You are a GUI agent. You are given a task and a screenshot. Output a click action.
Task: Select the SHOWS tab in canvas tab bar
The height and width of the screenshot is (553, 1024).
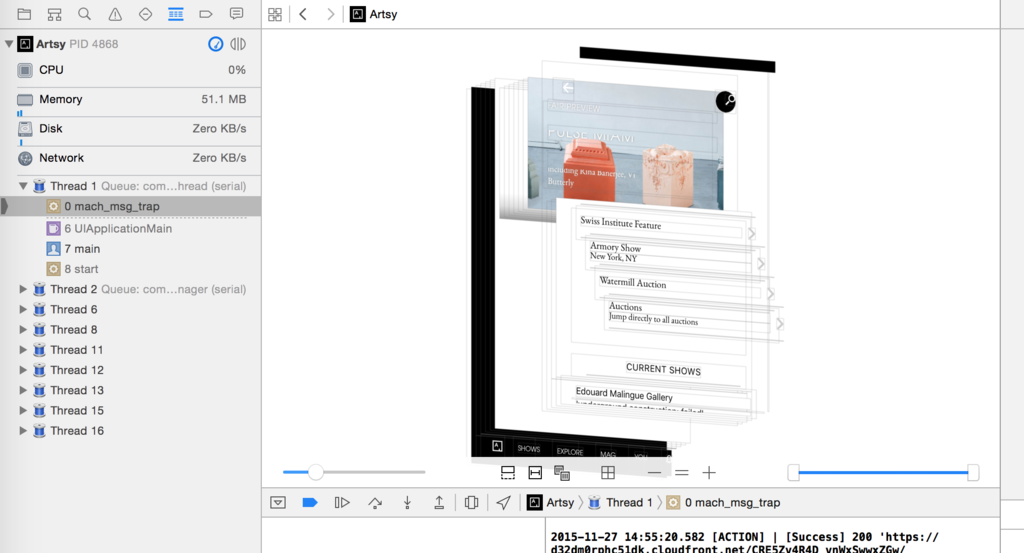(x=528, y=449)
